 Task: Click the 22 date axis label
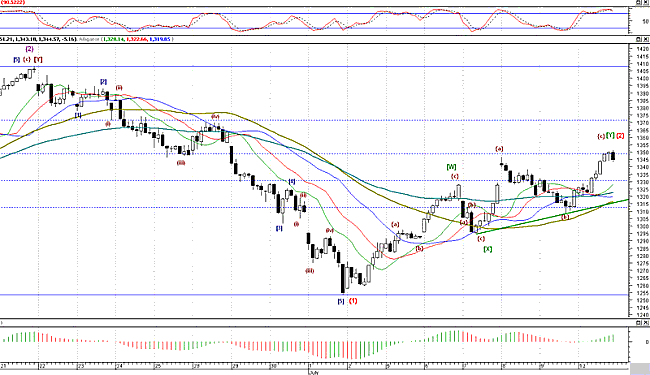pos(41,367)
